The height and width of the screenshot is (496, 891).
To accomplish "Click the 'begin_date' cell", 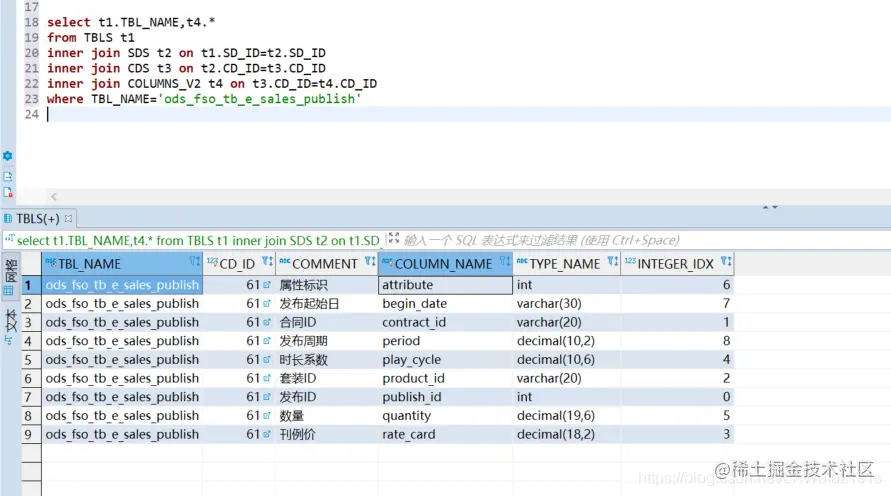I will tap(446, 303).
